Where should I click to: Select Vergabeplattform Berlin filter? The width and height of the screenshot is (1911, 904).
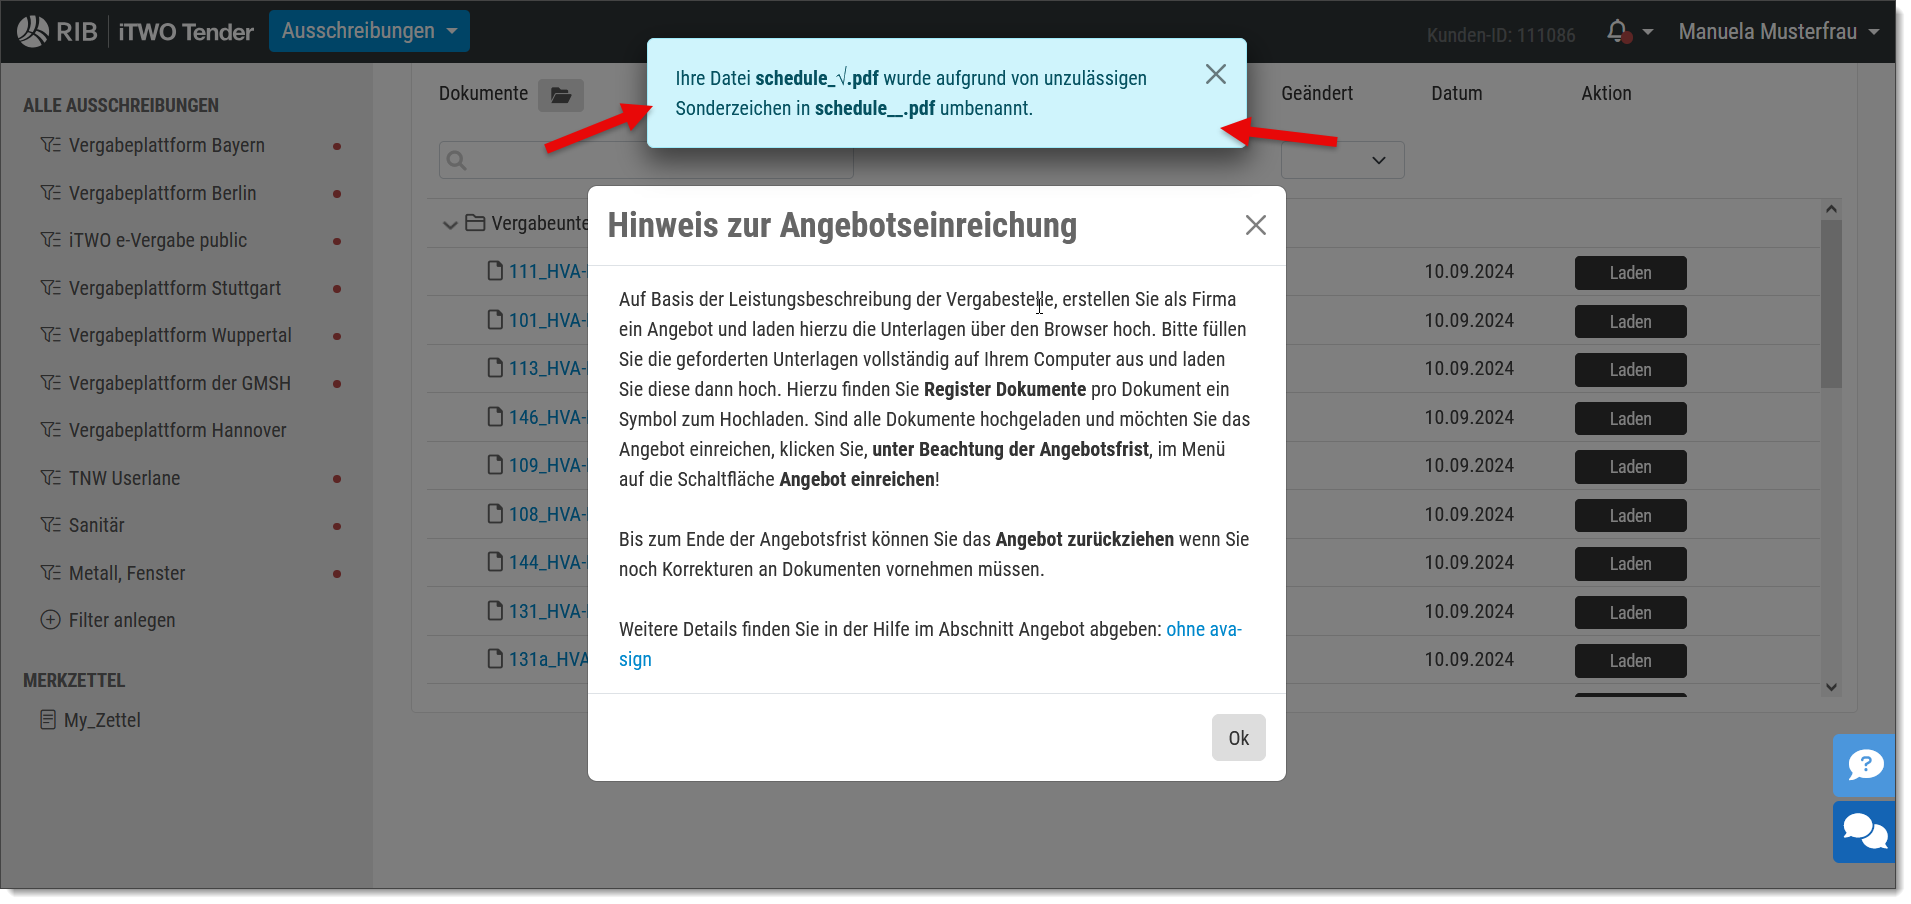(163, 193)
